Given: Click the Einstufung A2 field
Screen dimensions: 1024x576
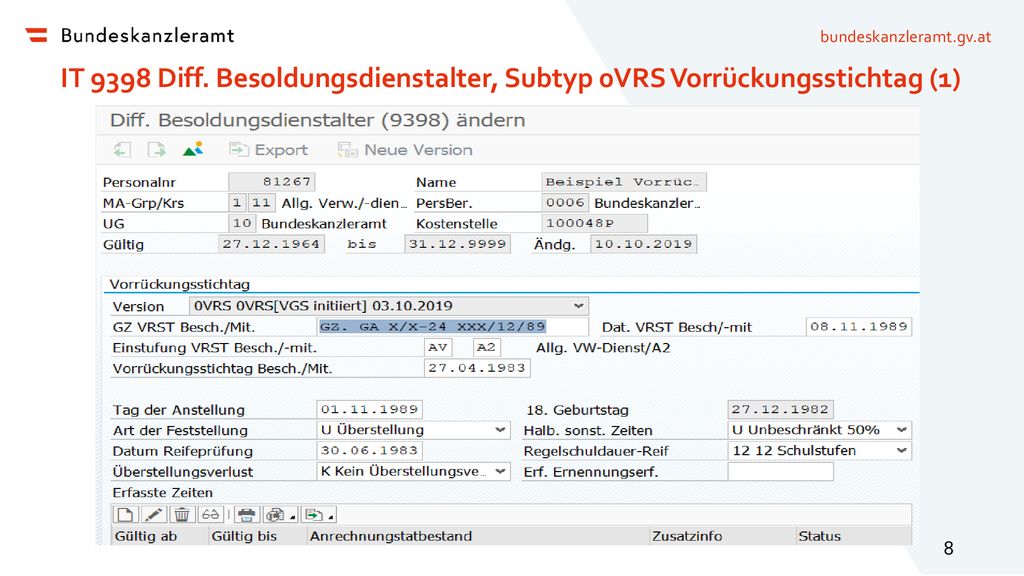Looking at the screenshot, I should (x=486, y=347).
